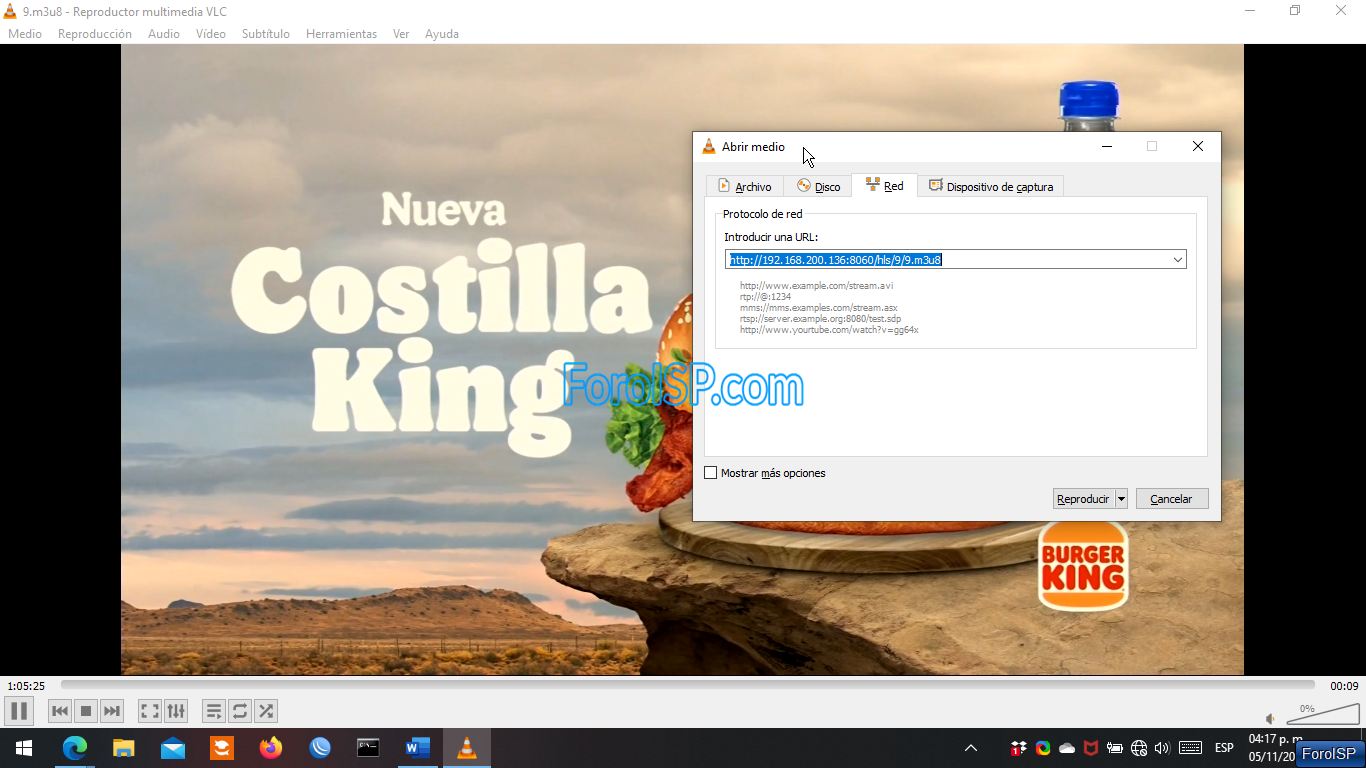This screenshot has width=1366, height=768.
Task: Switch to the Dispositivo de captura tab
Action: (x=991, y=185)
